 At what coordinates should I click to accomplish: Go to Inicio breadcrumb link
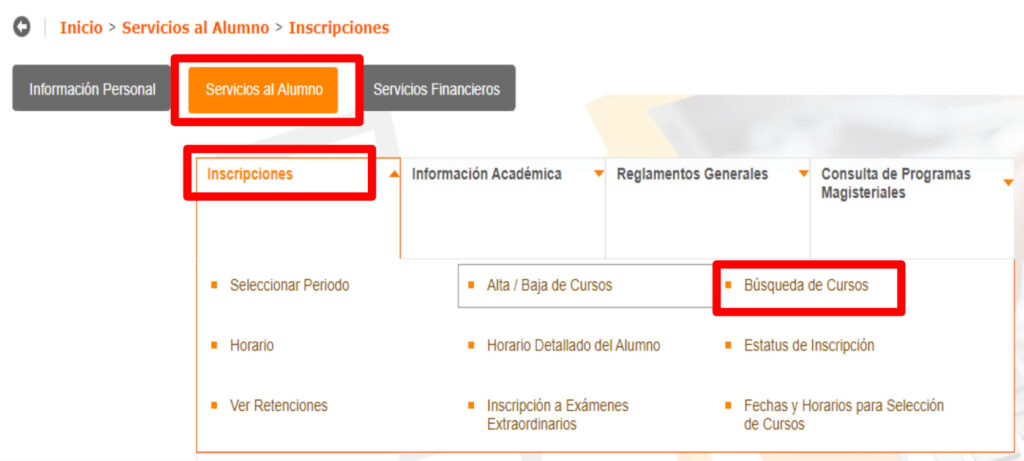pyautogui.click(x=81, y=28)
